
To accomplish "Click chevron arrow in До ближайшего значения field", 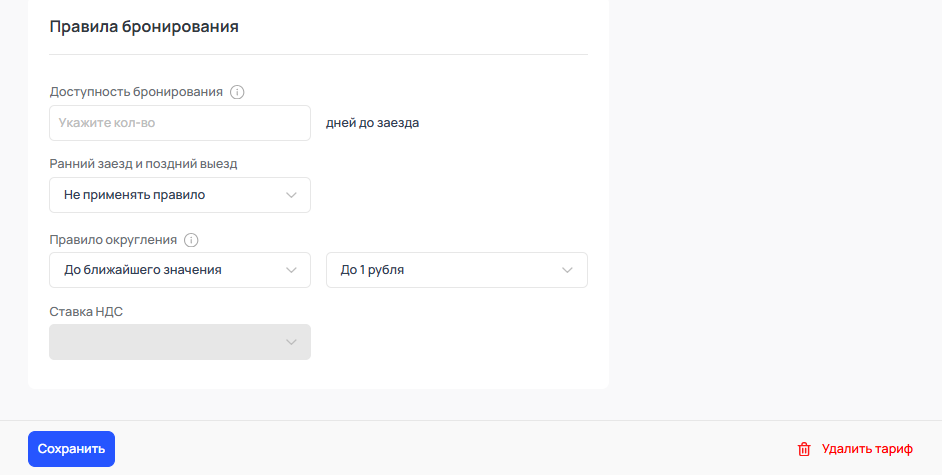I will 291,270.
